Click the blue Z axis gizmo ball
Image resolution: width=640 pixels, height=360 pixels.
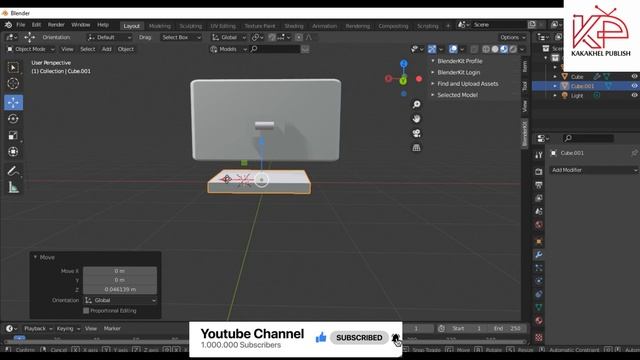click(404, 64)
